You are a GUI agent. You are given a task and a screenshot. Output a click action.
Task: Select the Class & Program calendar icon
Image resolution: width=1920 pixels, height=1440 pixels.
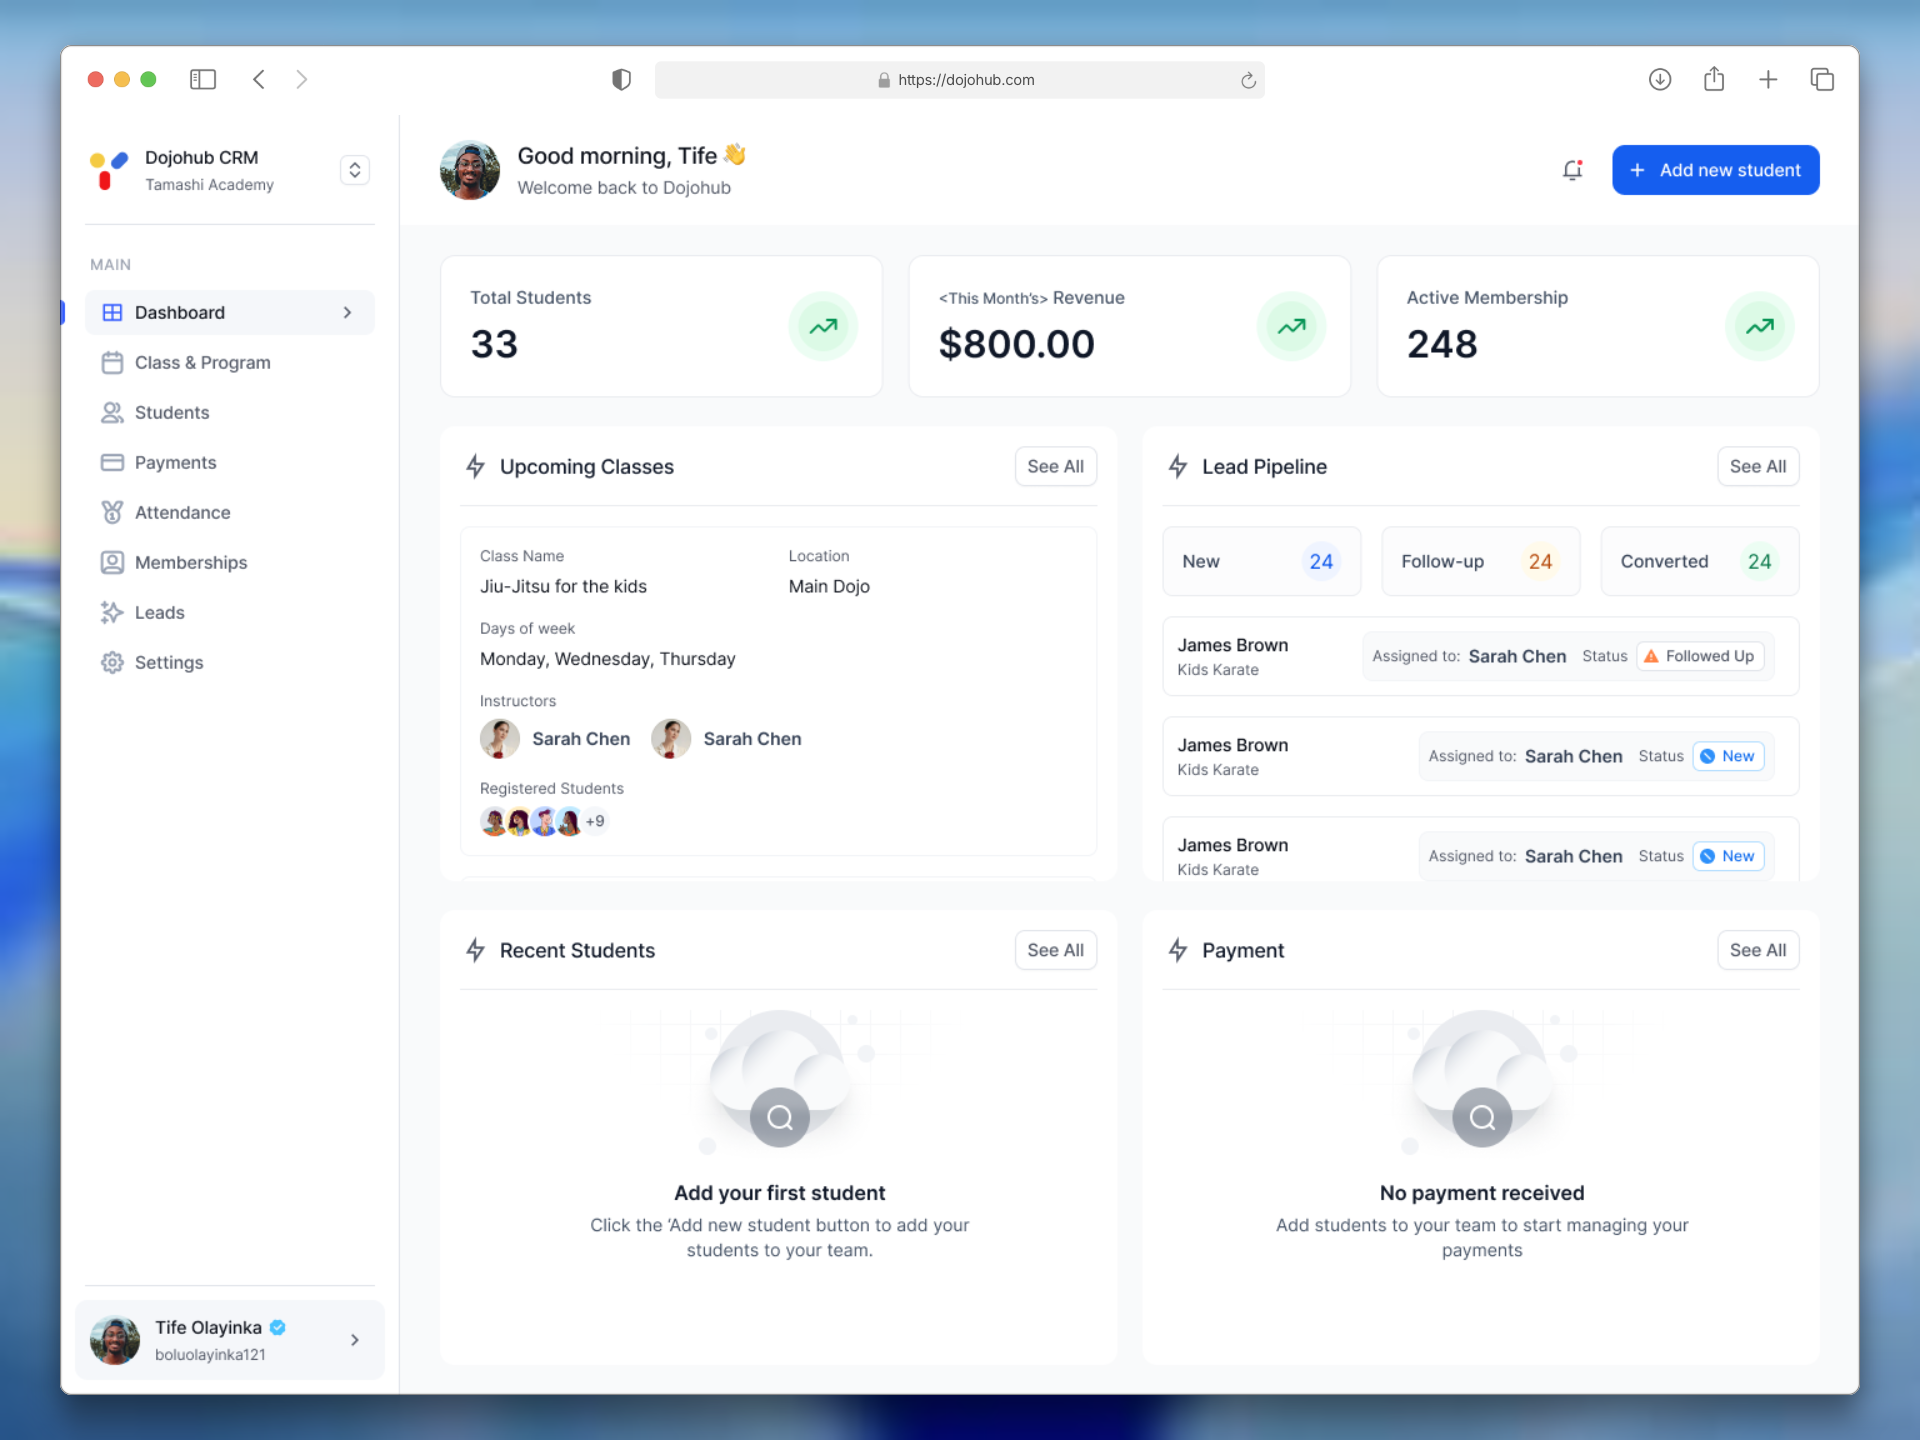click(113, 362)
